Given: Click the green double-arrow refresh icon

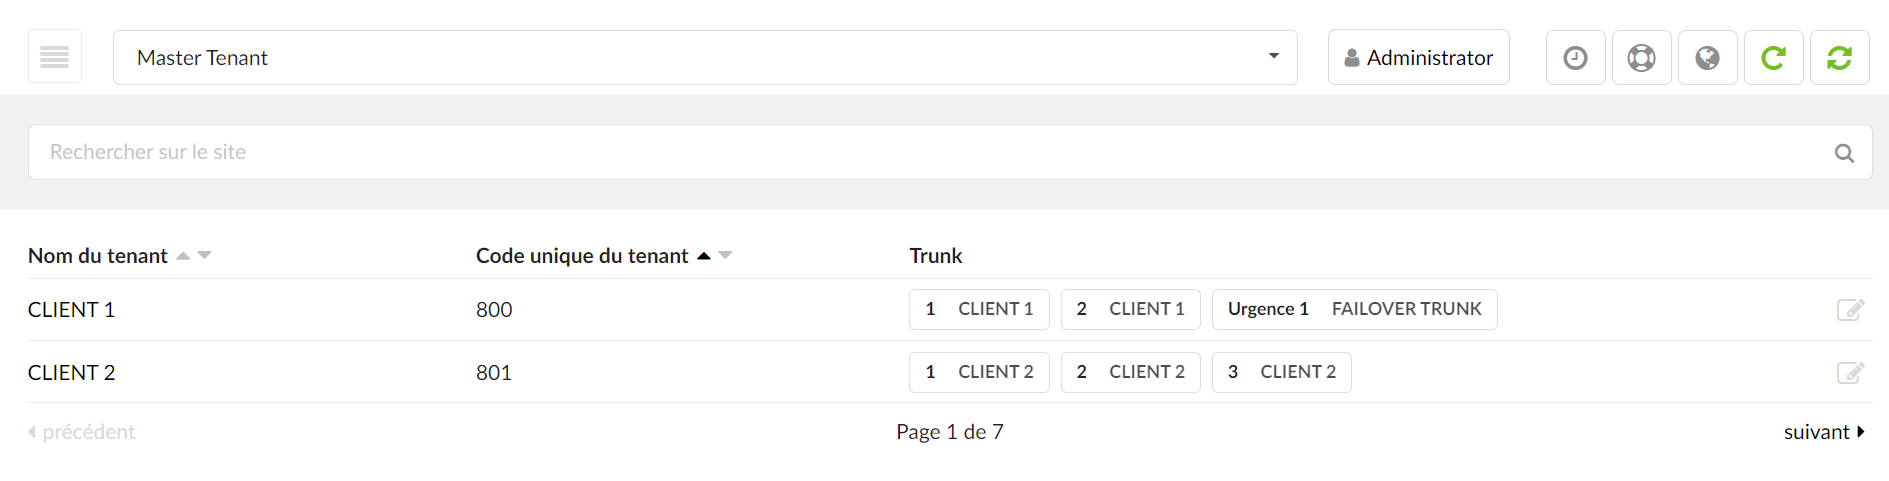Looking at the screenshot, I should [x=1839, y=58].
